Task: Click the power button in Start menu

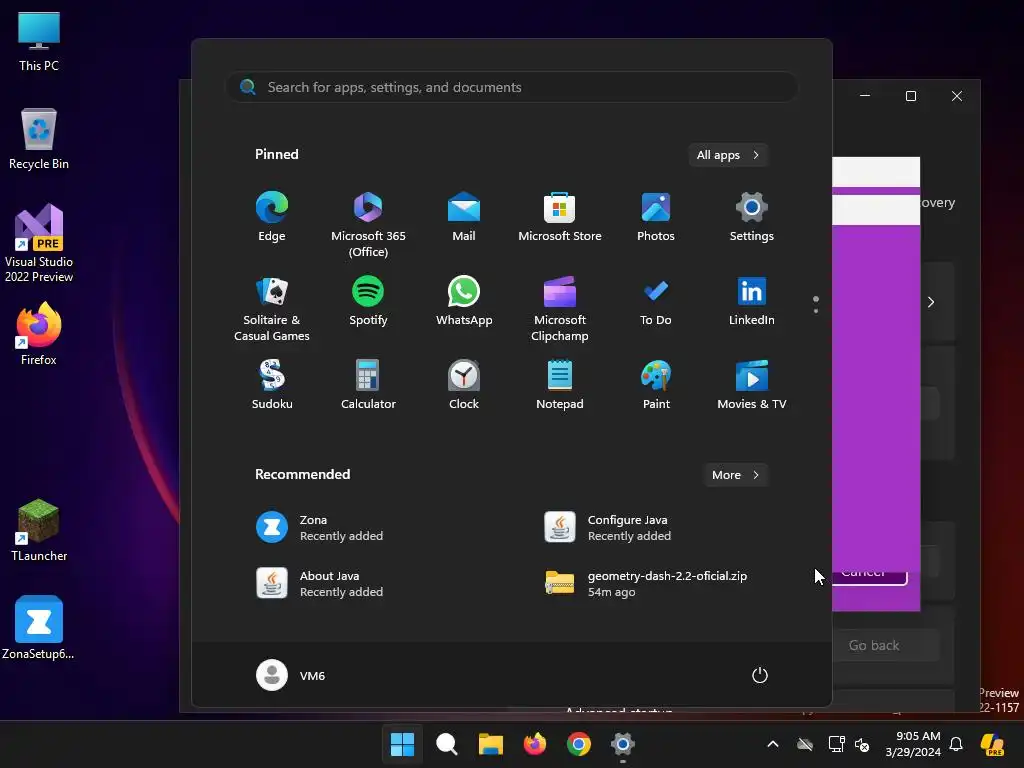Action: (760, 675)
